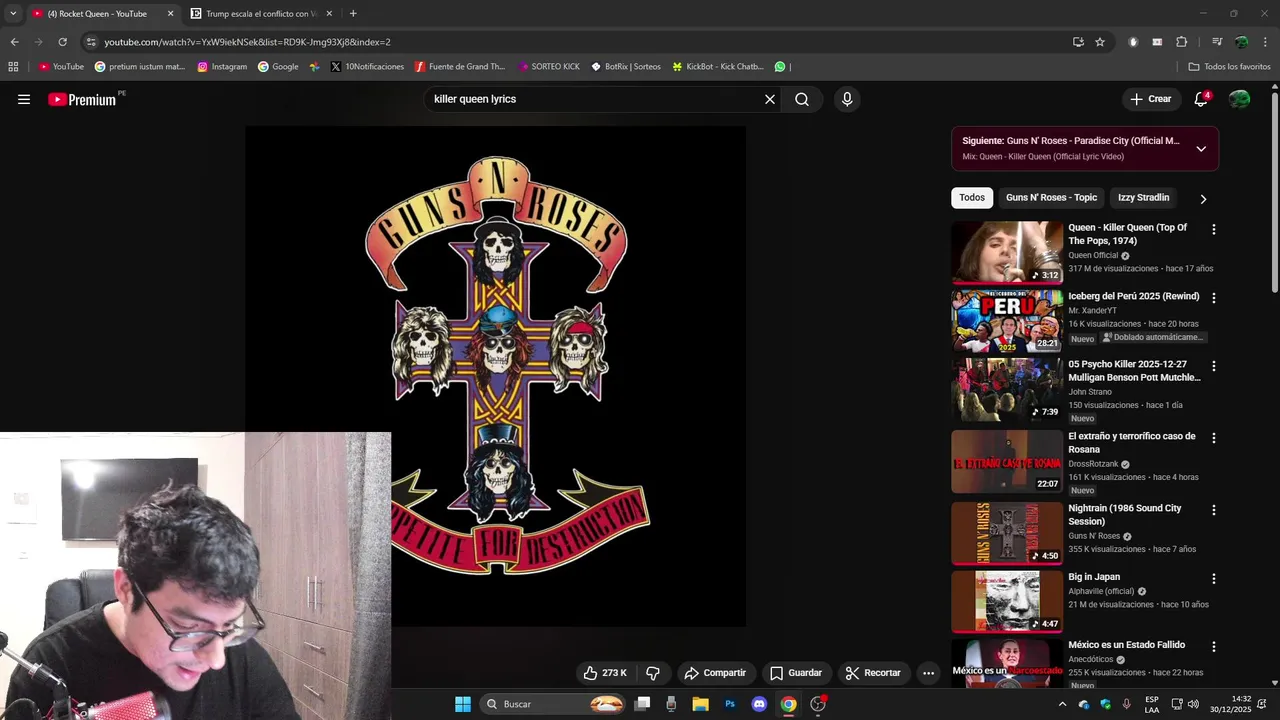Reload the page in Chrome

click(62, 42)
